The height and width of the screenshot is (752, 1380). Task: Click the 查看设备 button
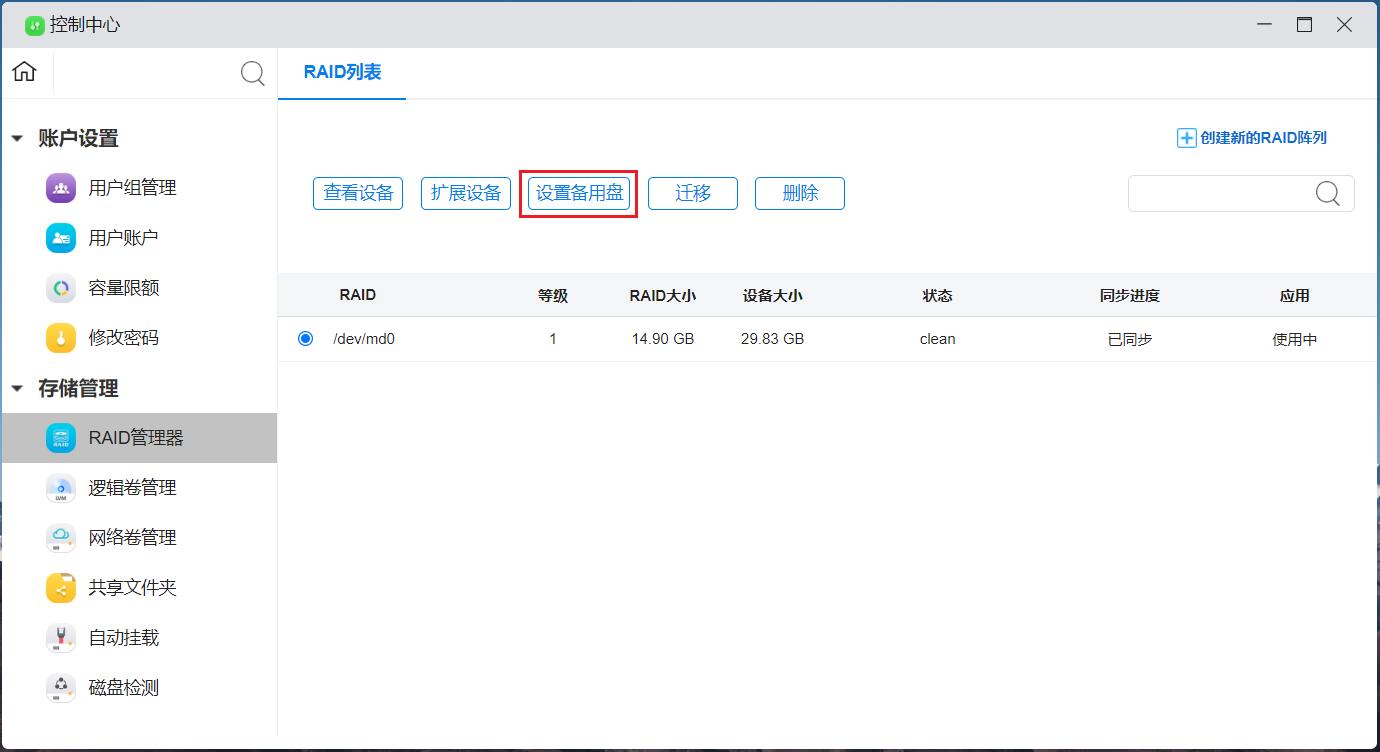pos(358,193)
